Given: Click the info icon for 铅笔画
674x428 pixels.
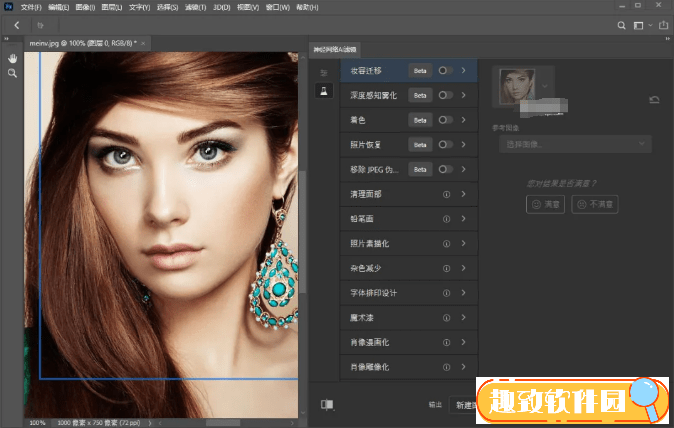Looking at the screenshot, I should pyautogui.click(x=447, y=219).
